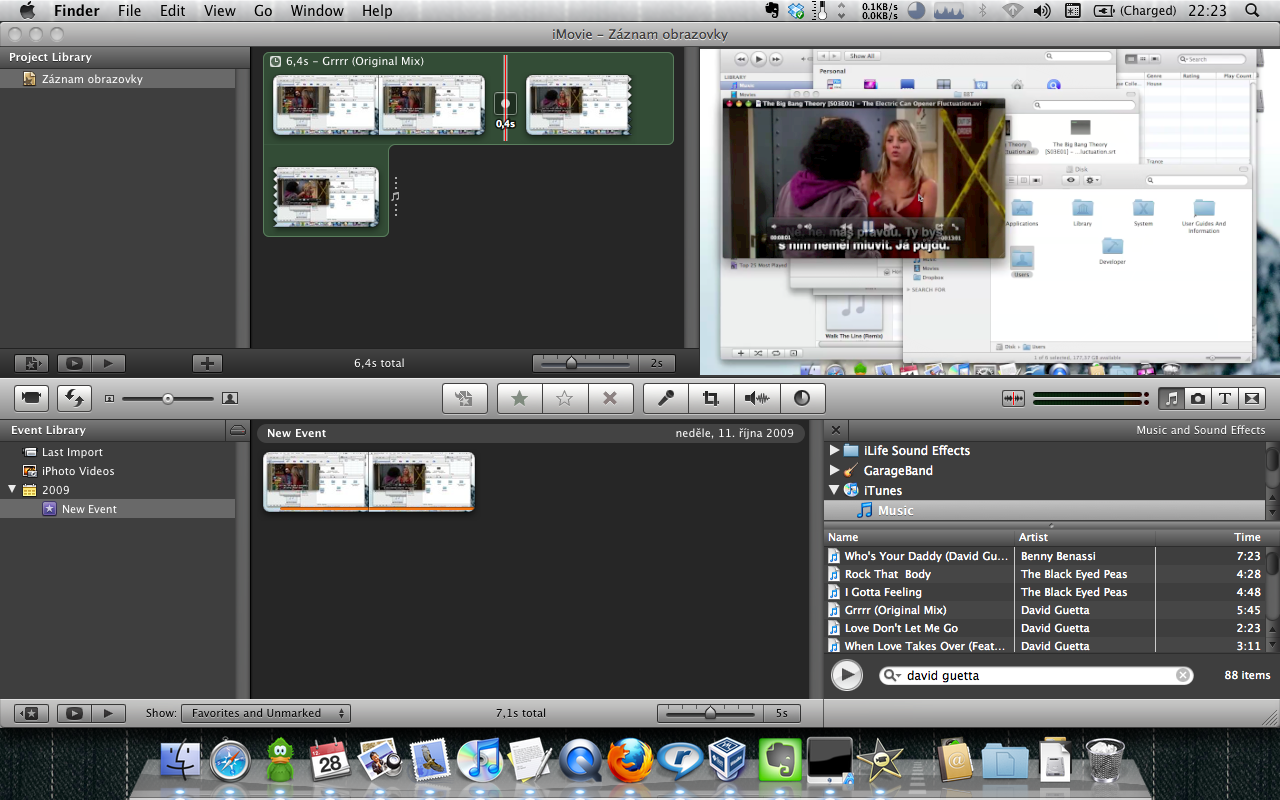
Task: Expand the GarageBand source
Action: [835, 471]
